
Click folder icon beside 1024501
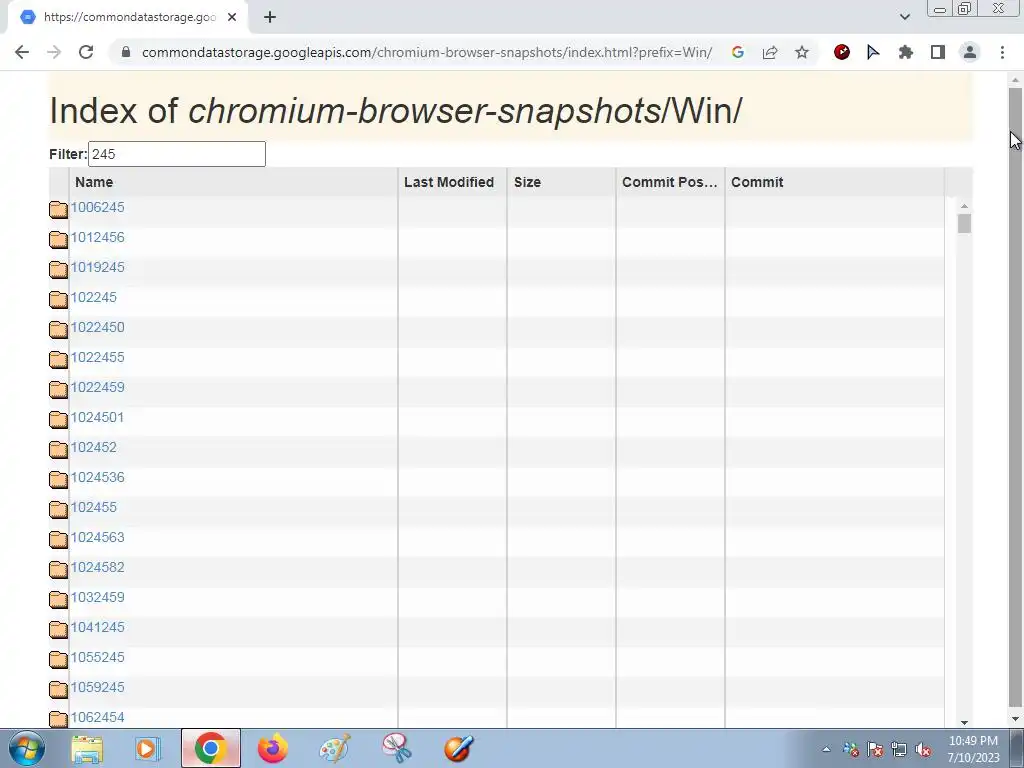coord(58,420)
